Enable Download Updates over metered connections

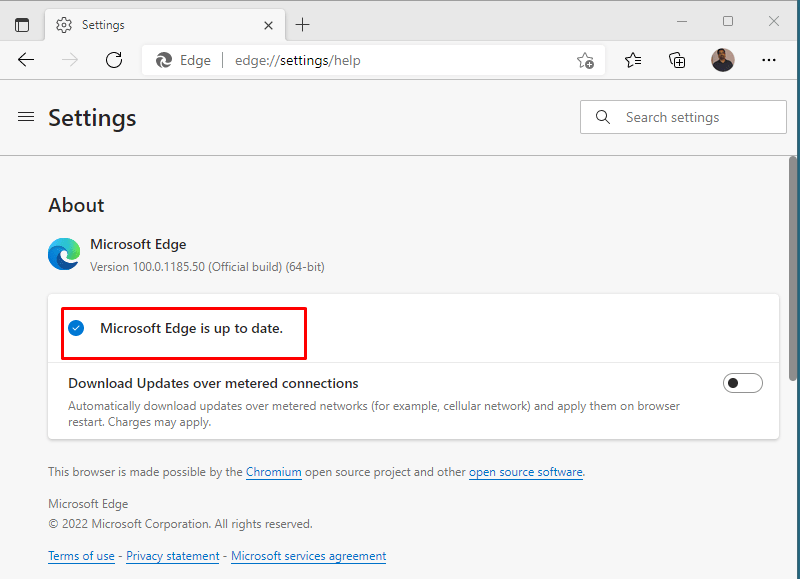point(743,382)
